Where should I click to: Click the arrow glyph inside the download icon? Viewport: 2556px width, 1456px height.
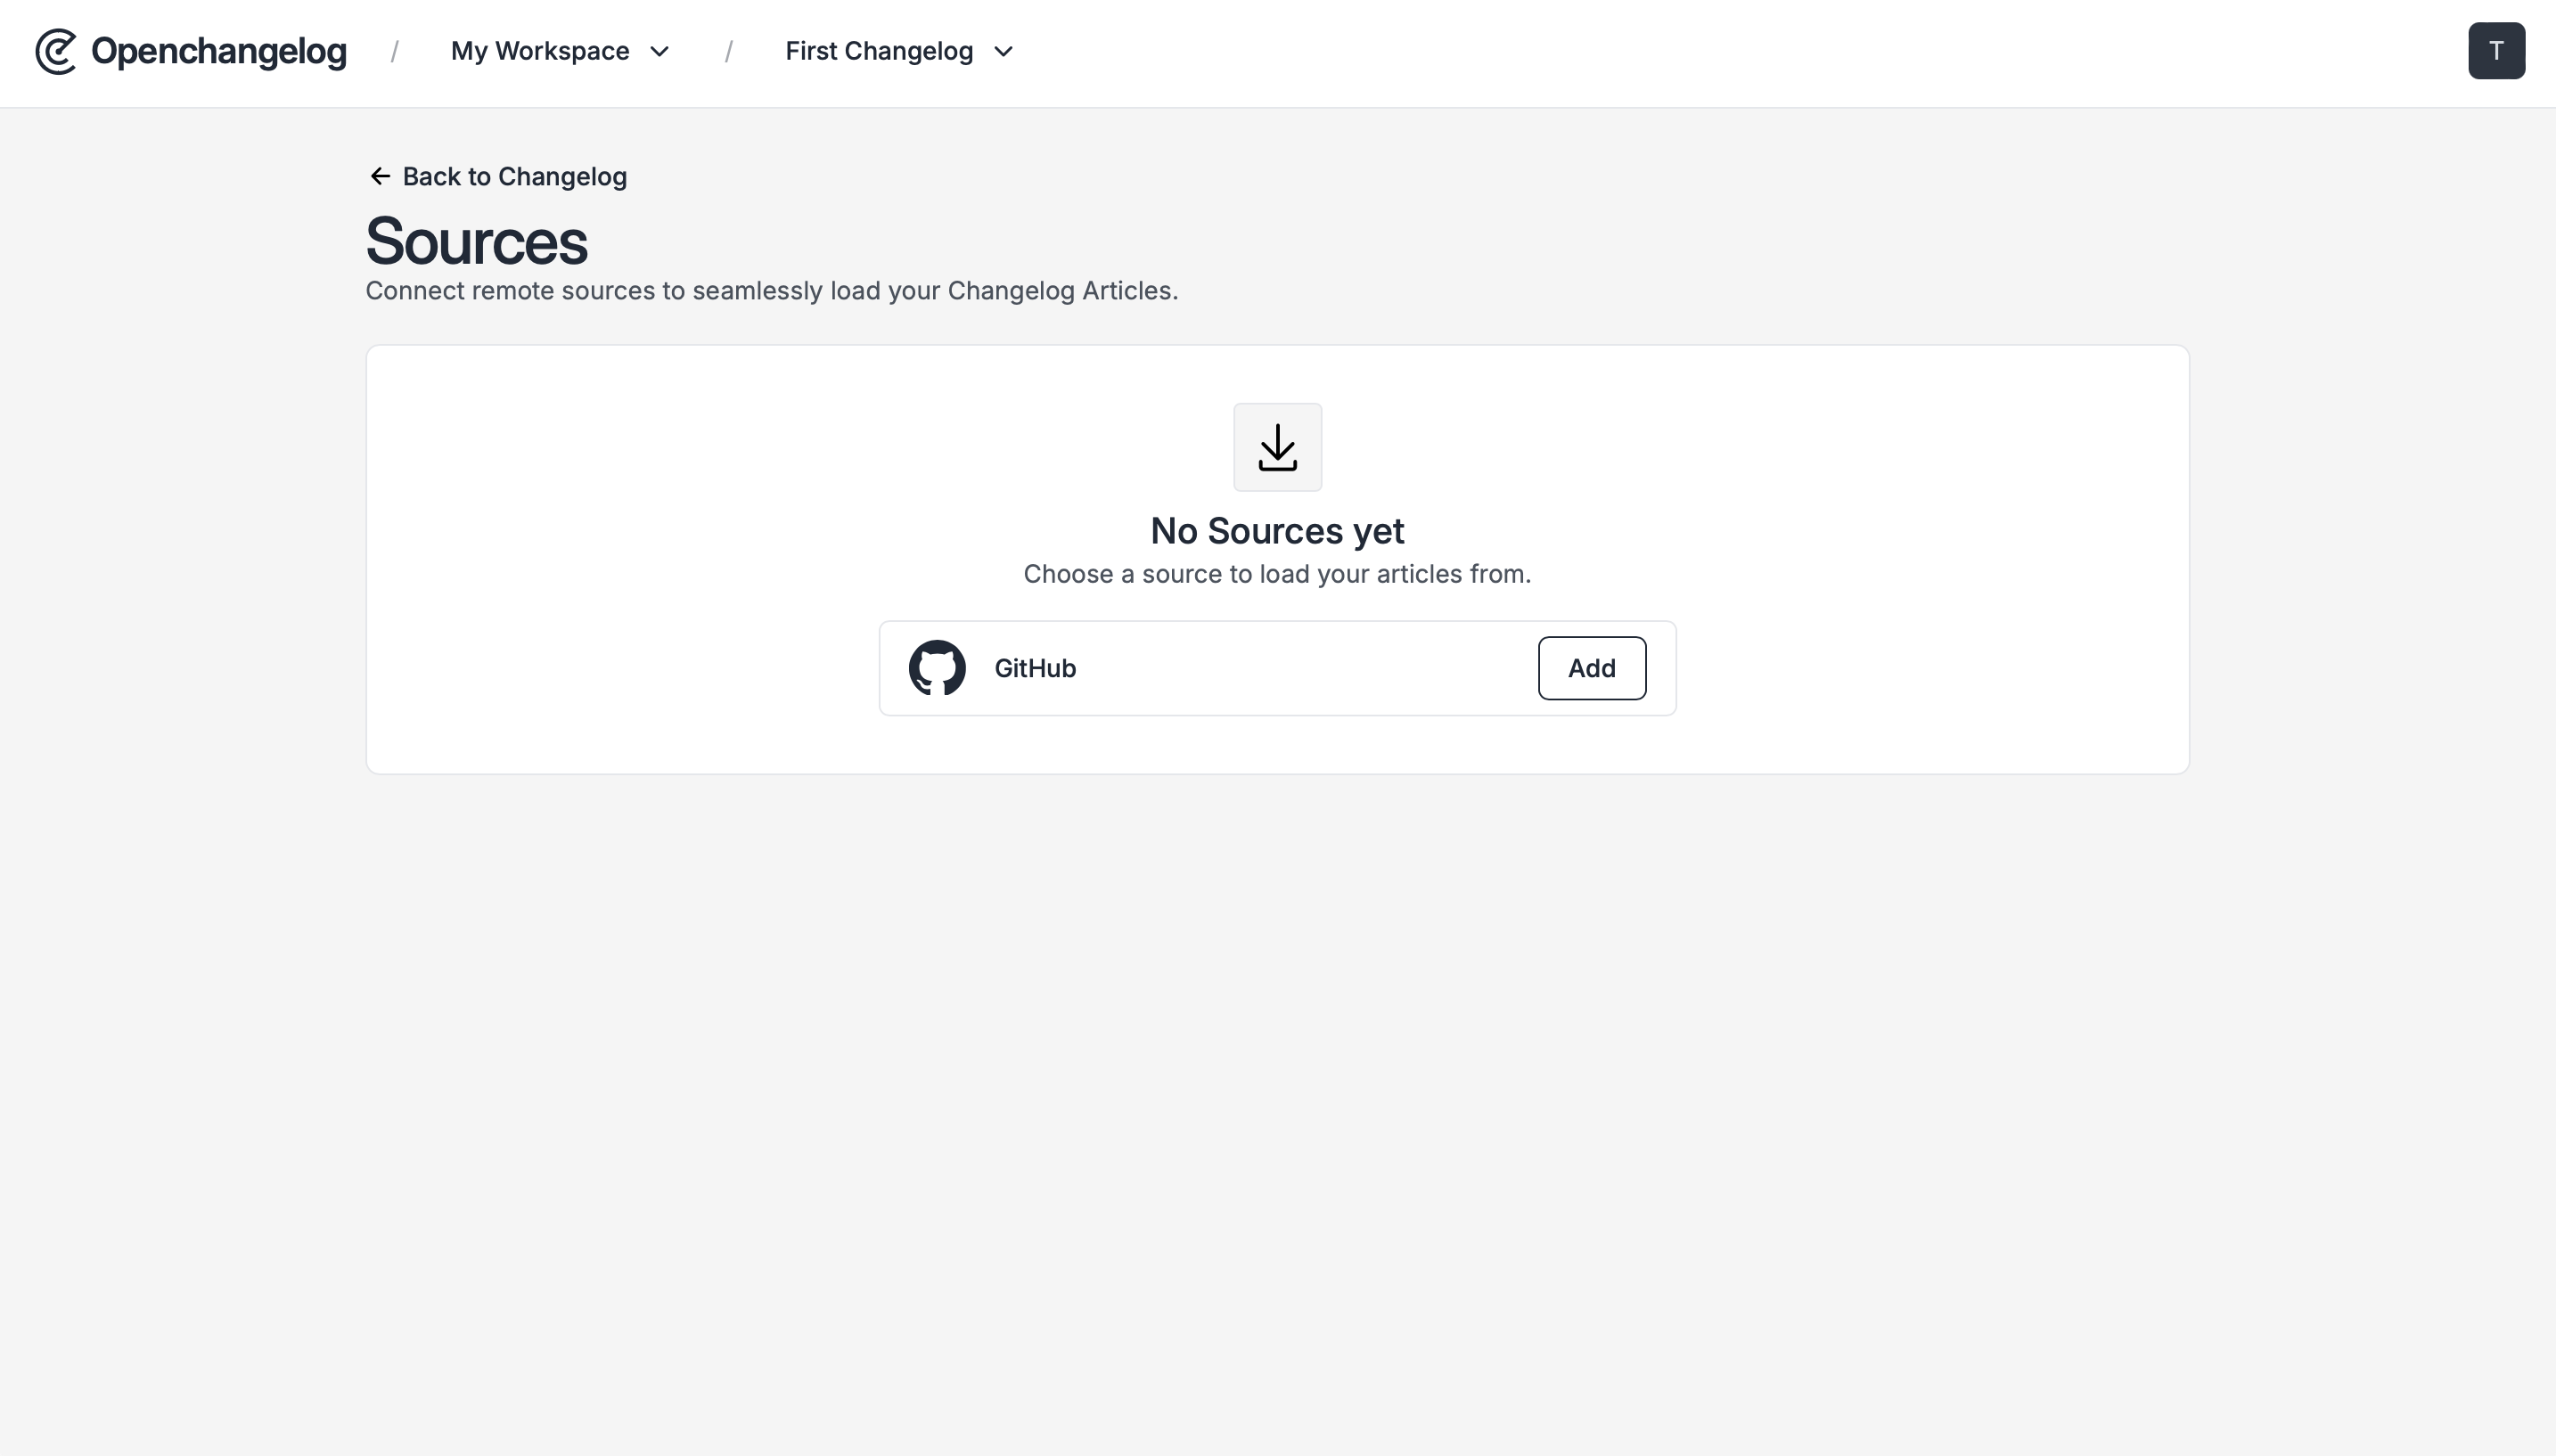[1277, 446]
